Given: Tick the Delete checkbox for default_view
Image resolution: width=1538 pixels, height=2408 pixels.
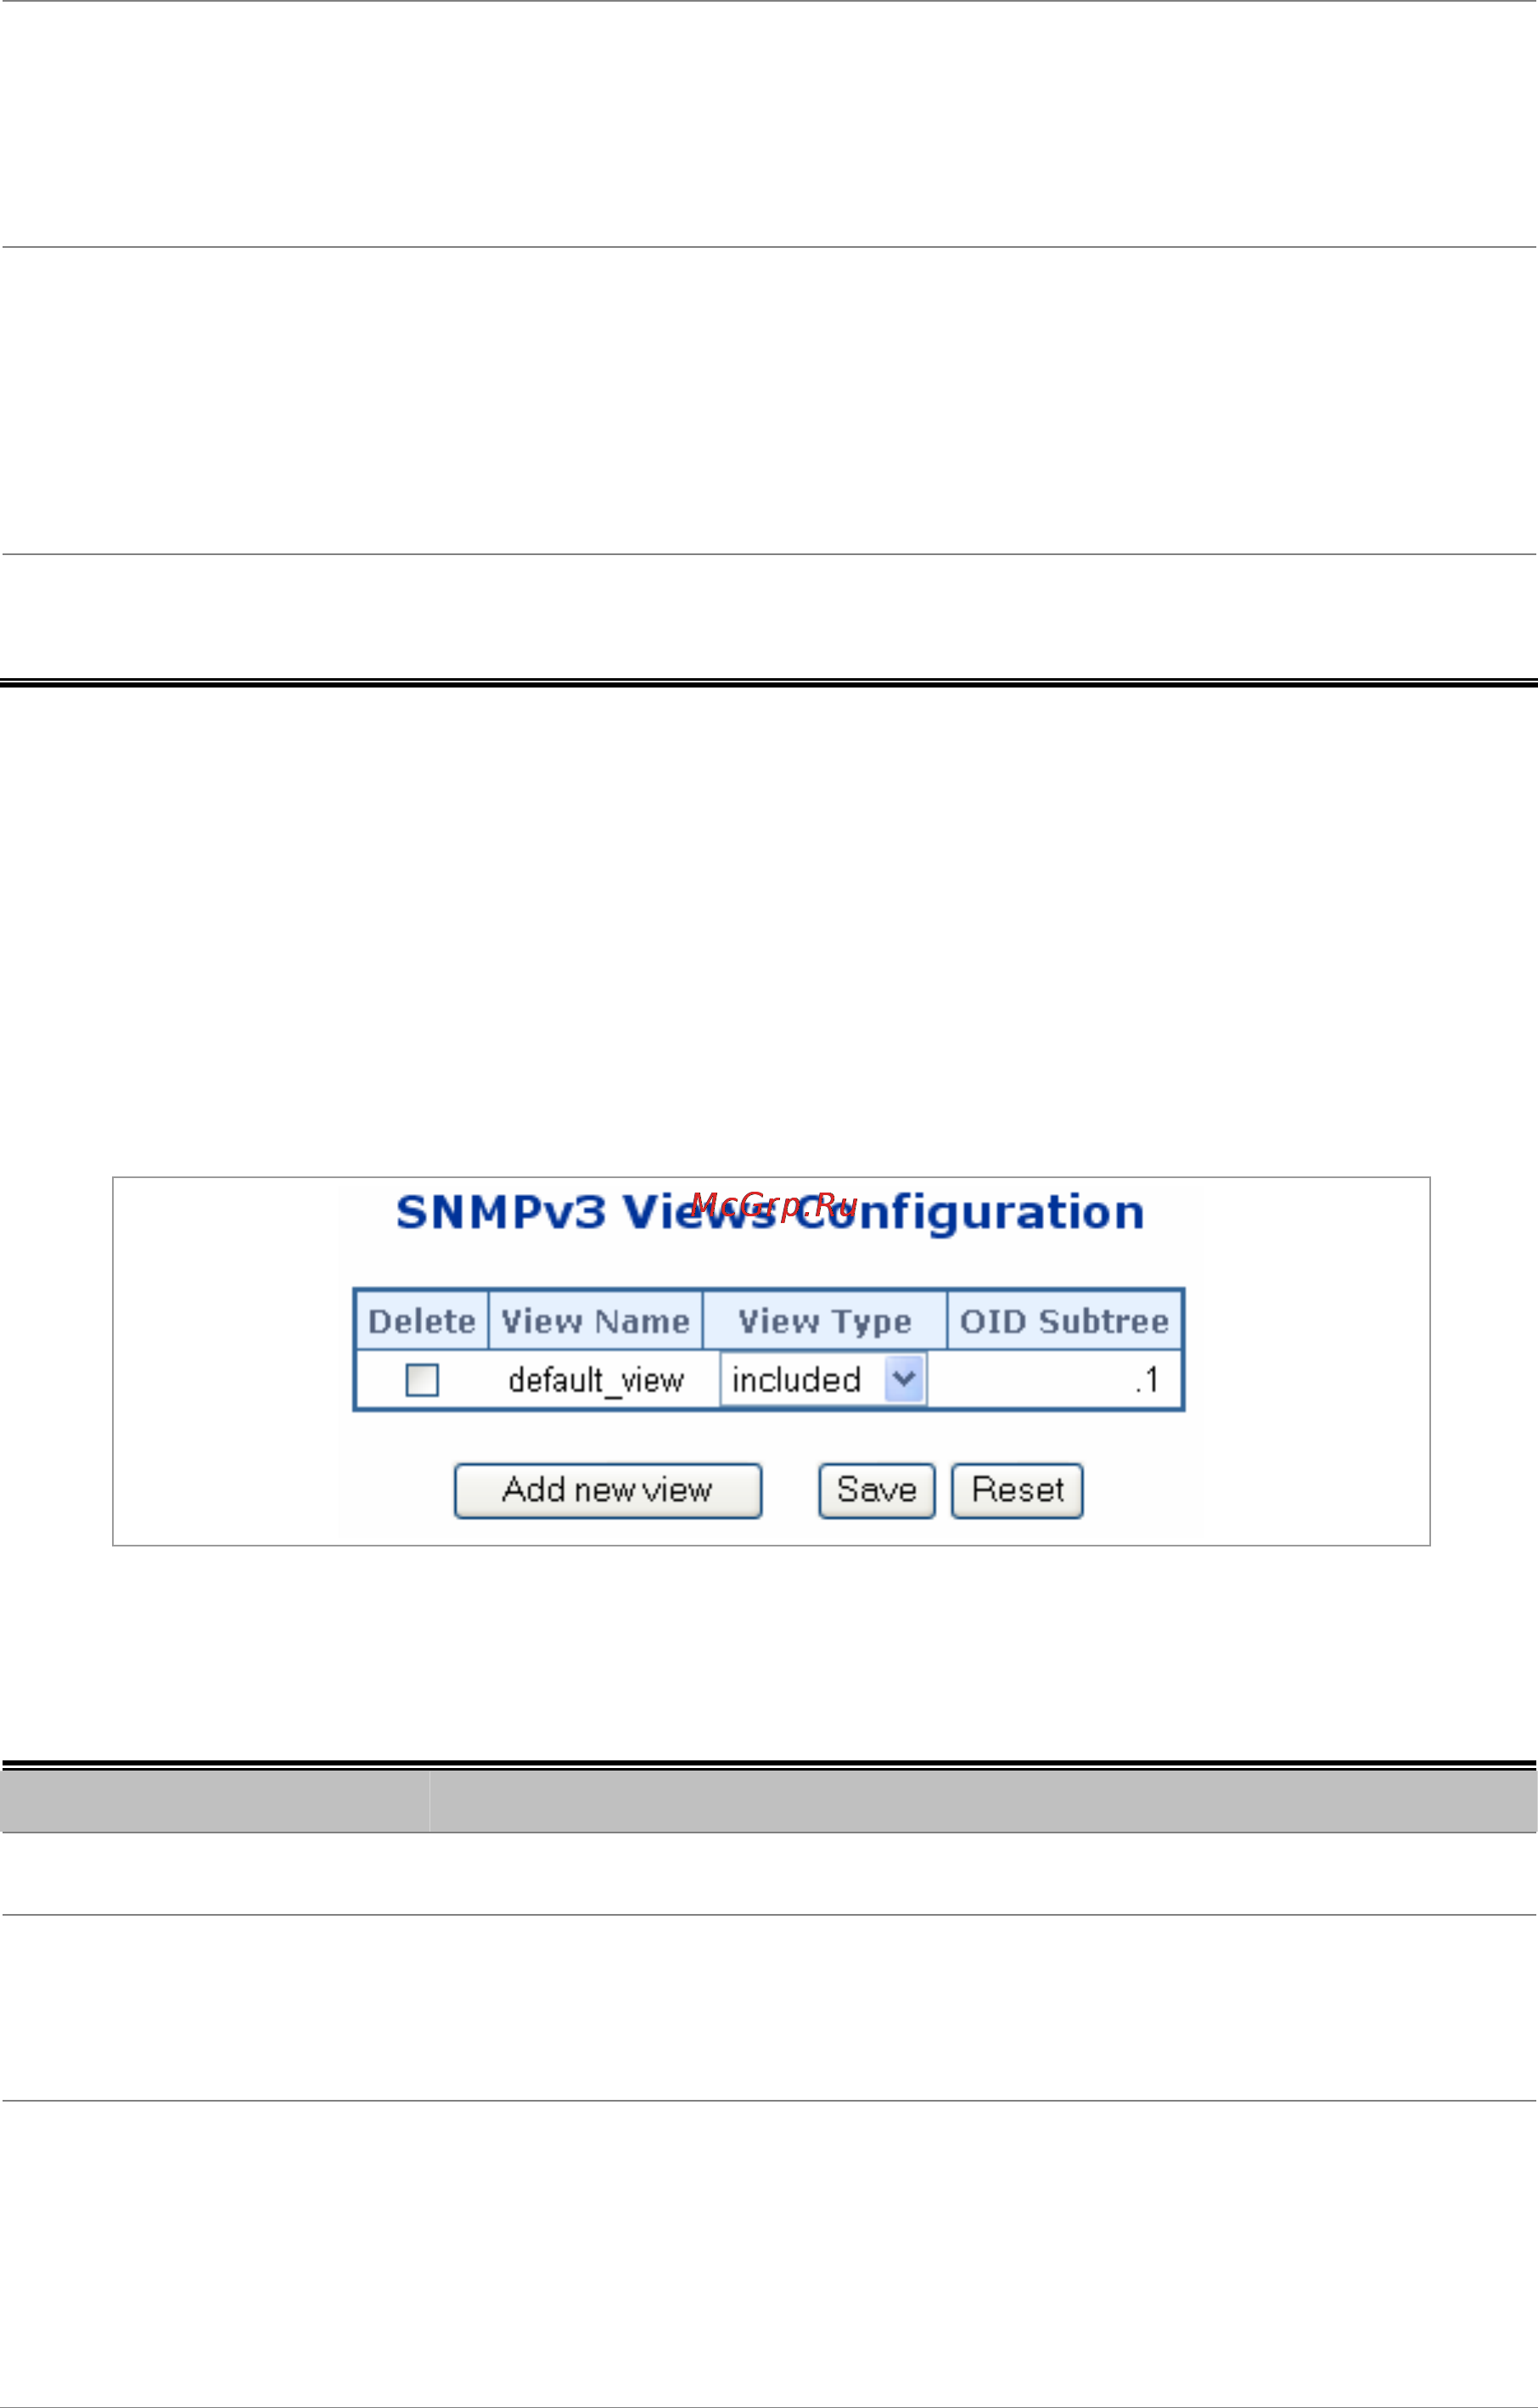Looking at the screenshot, I should point(422,1380).
